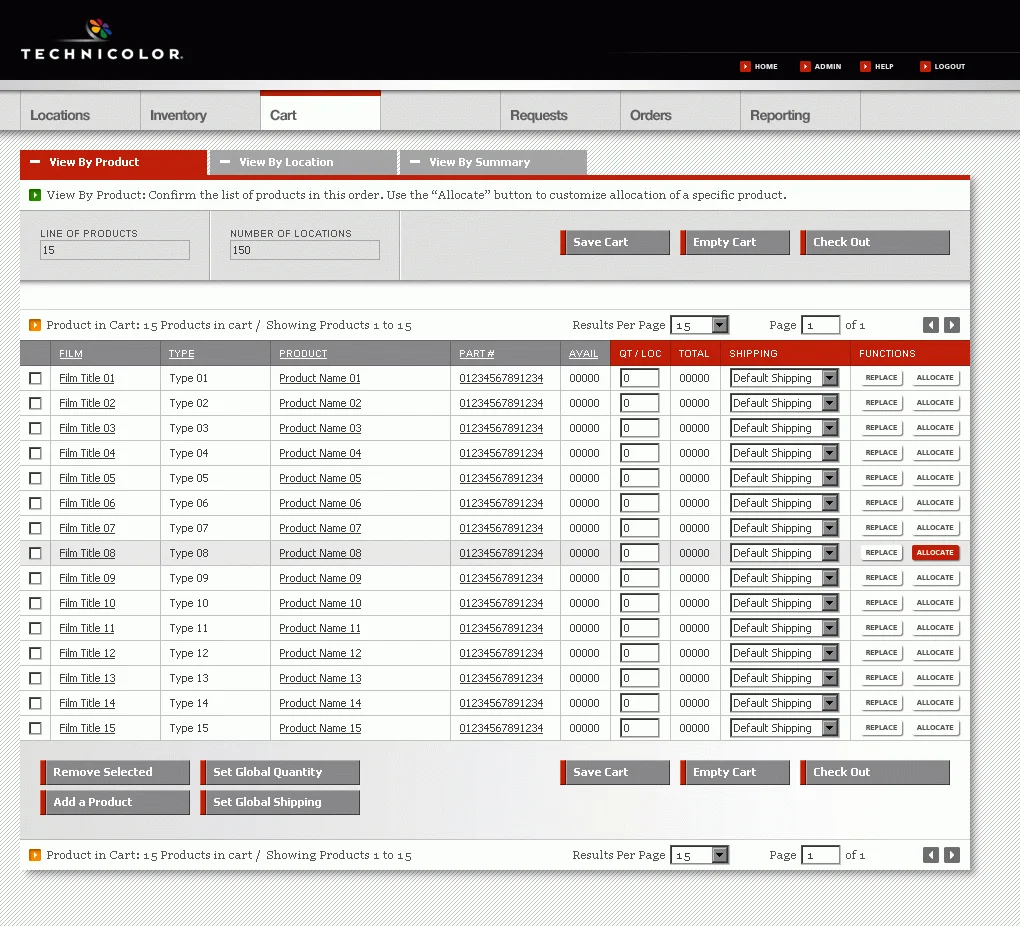Open the Requests tab

pos(560,111)
